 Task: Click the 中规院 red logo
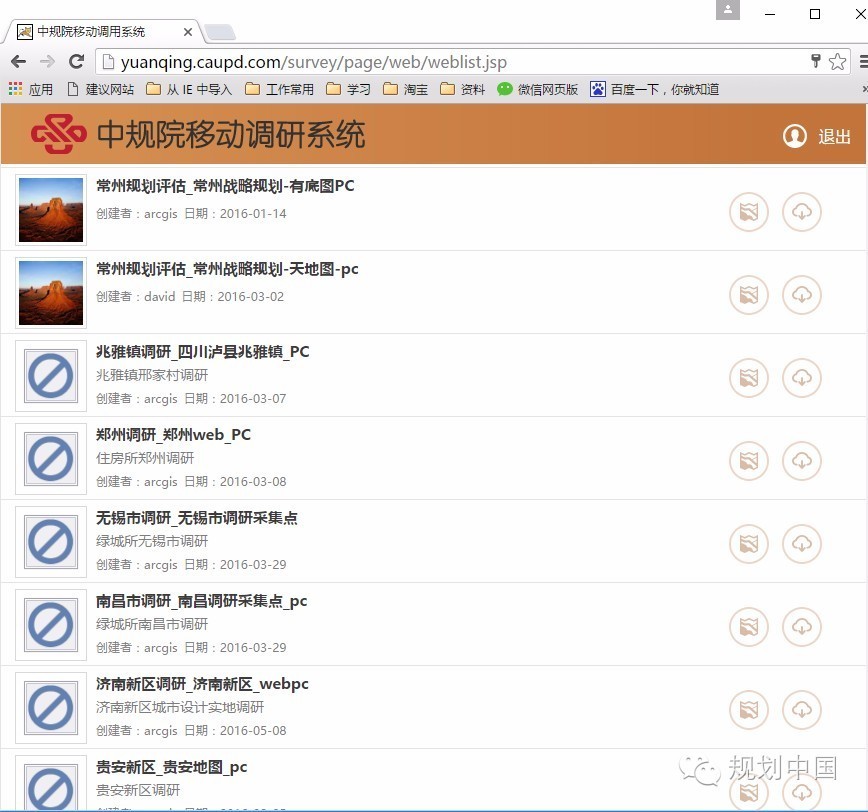tap(59, 134)
